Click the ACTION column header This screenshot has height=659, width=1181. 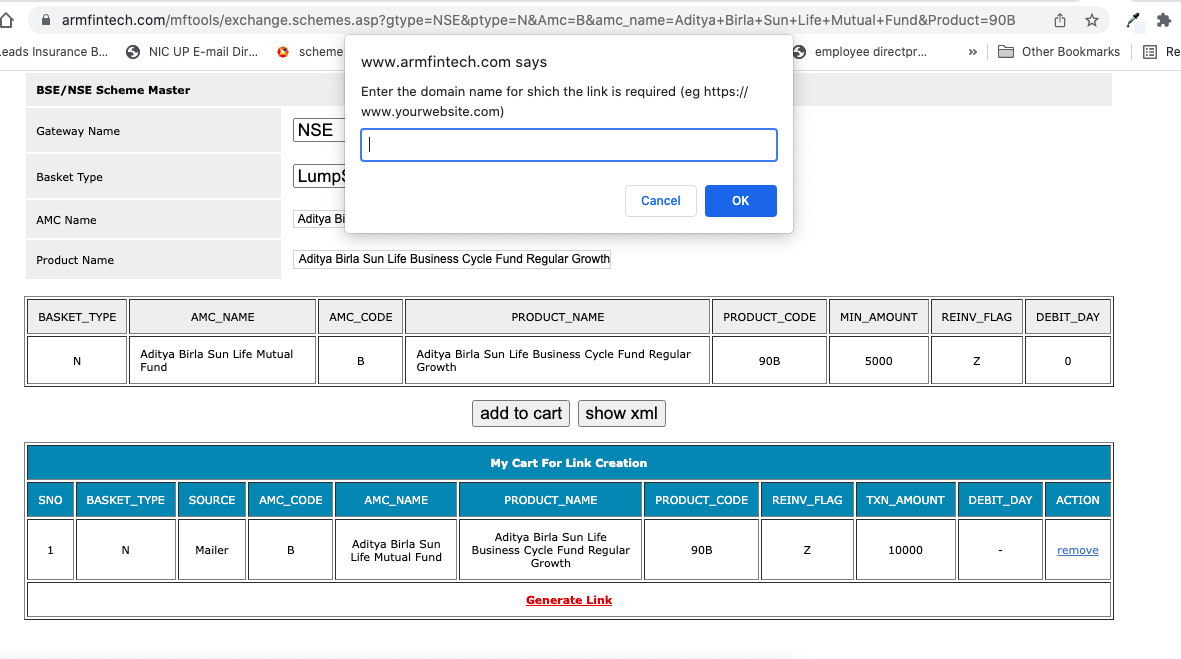click(x=1077, y=500)
